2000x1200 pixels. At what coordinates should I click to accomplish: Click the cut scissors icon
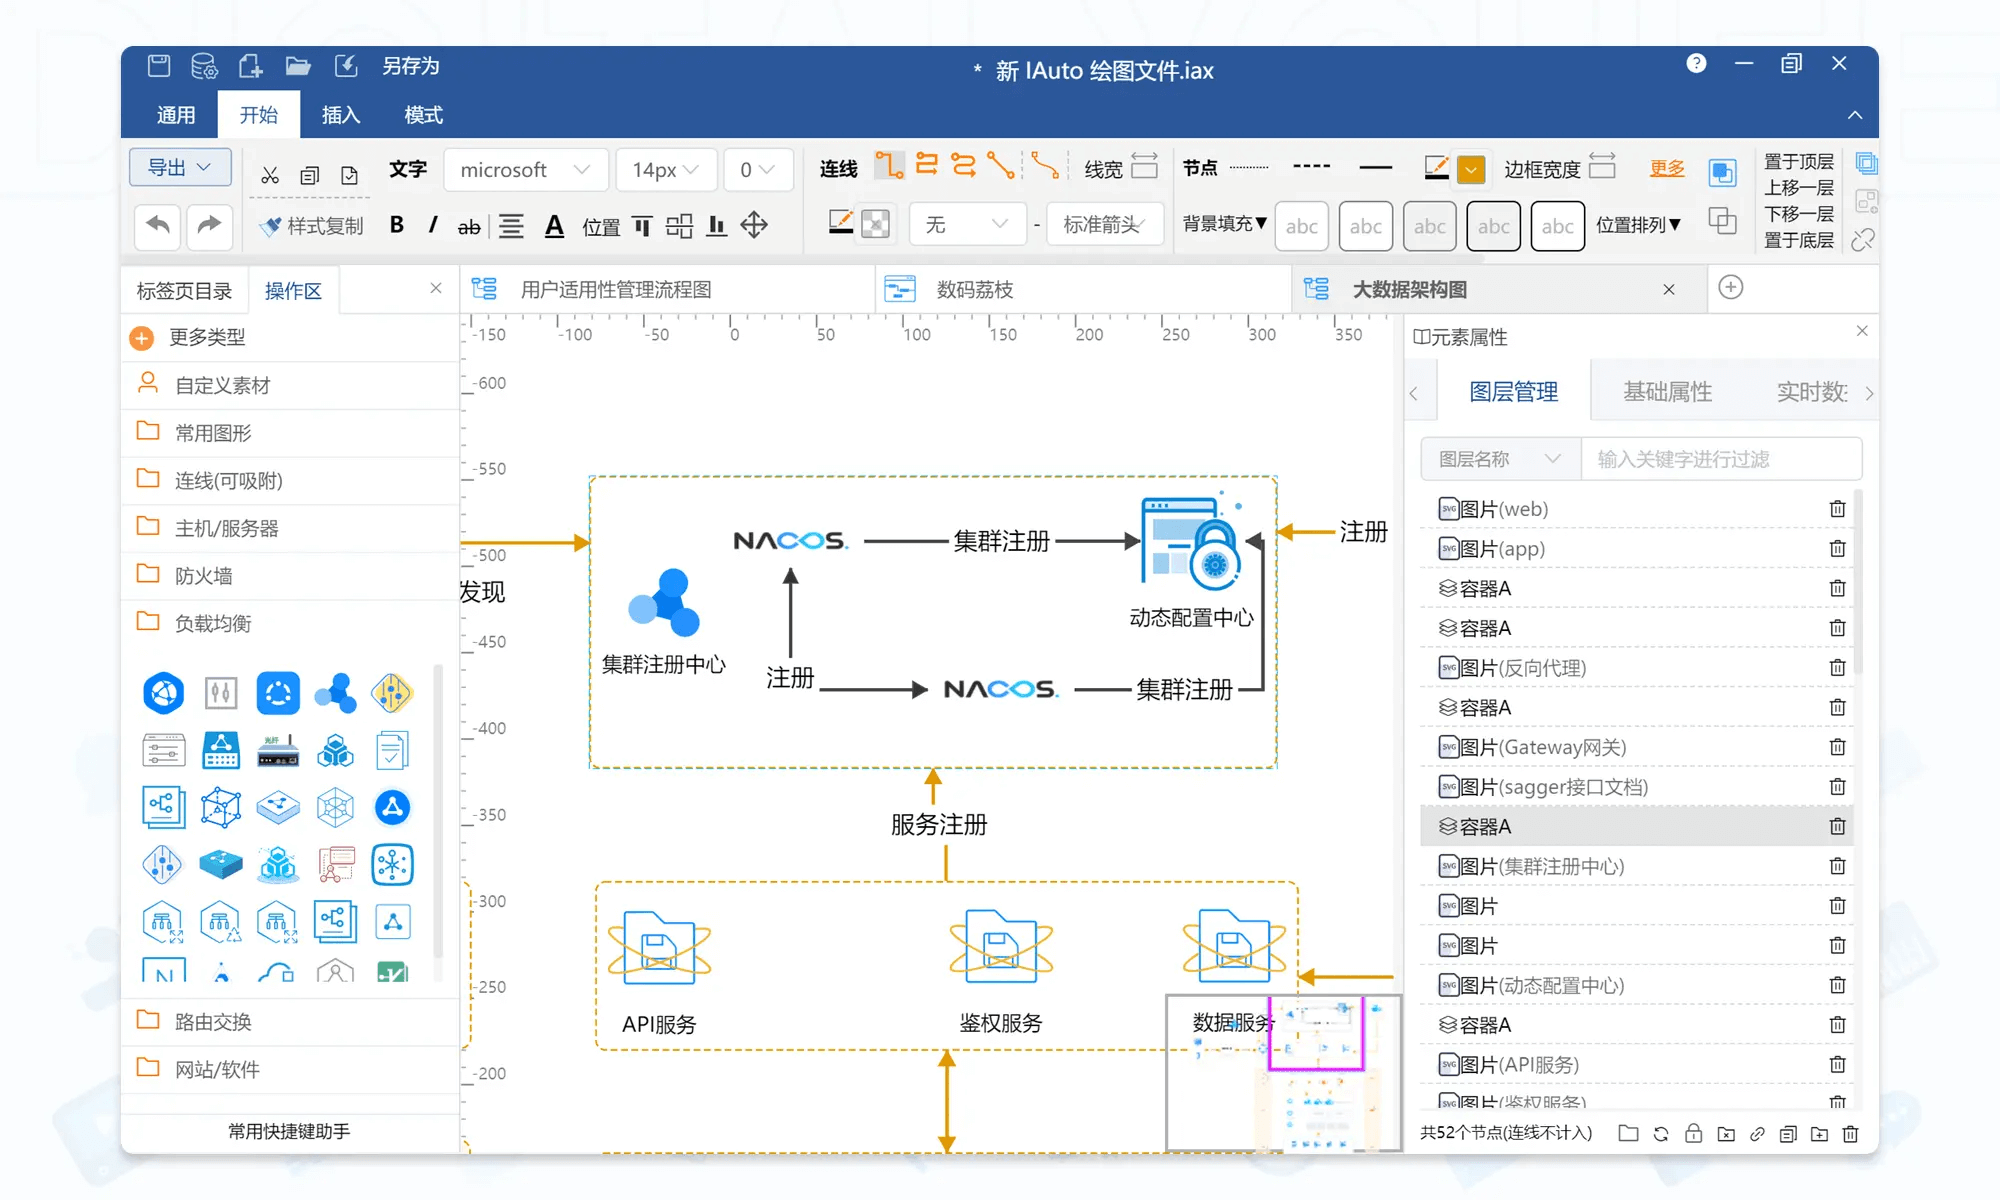[269, 175]
